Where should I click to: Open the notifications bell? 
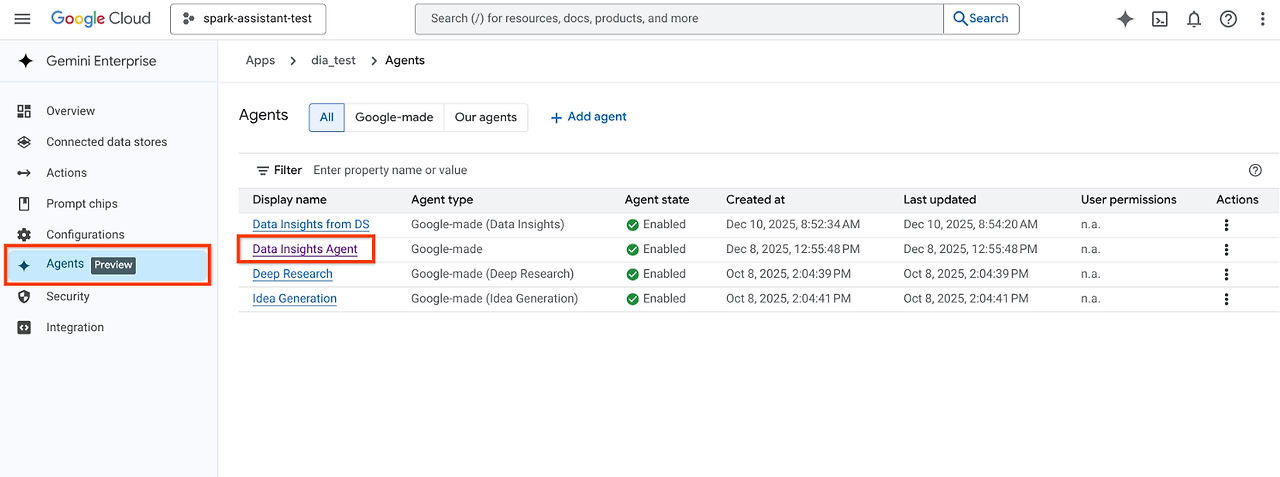click(x=1194, y=19)
